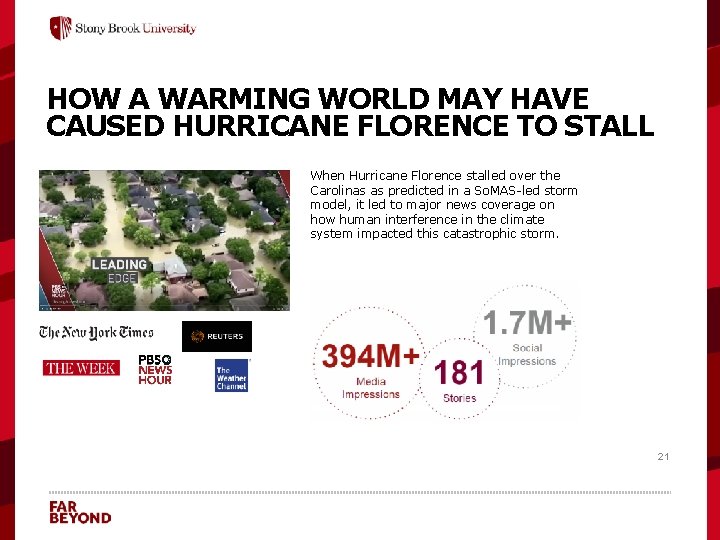
Task: Click THE WEEK logo
Action: tap(81, 368)
